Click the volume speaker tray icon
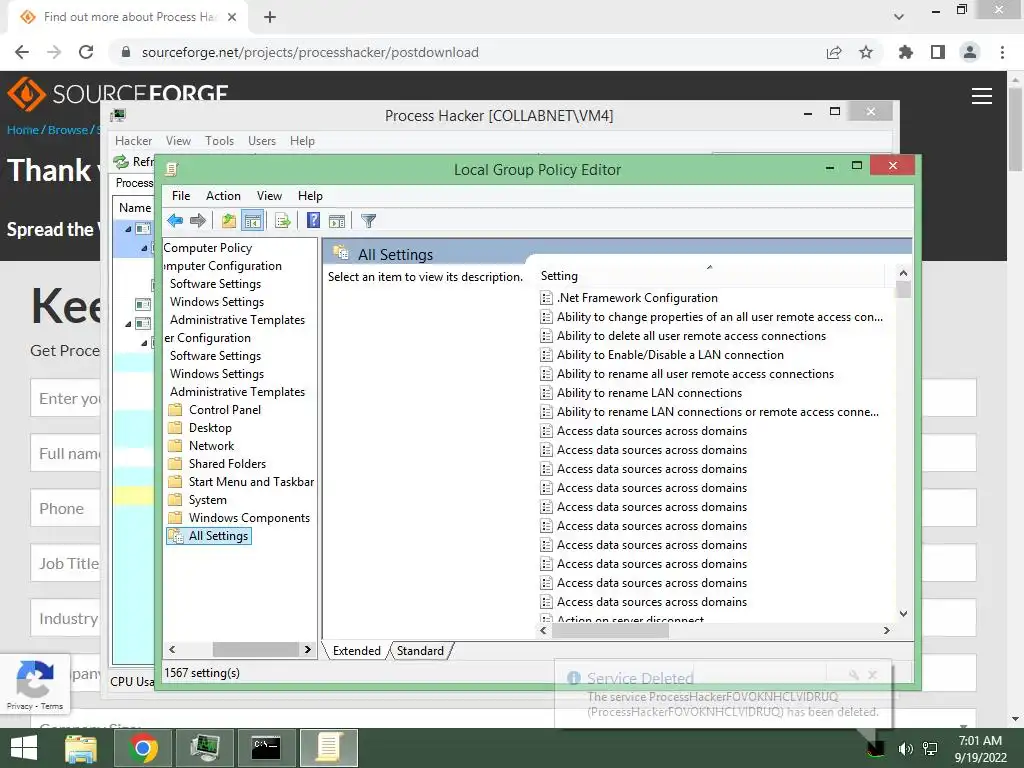 point(906,748)
